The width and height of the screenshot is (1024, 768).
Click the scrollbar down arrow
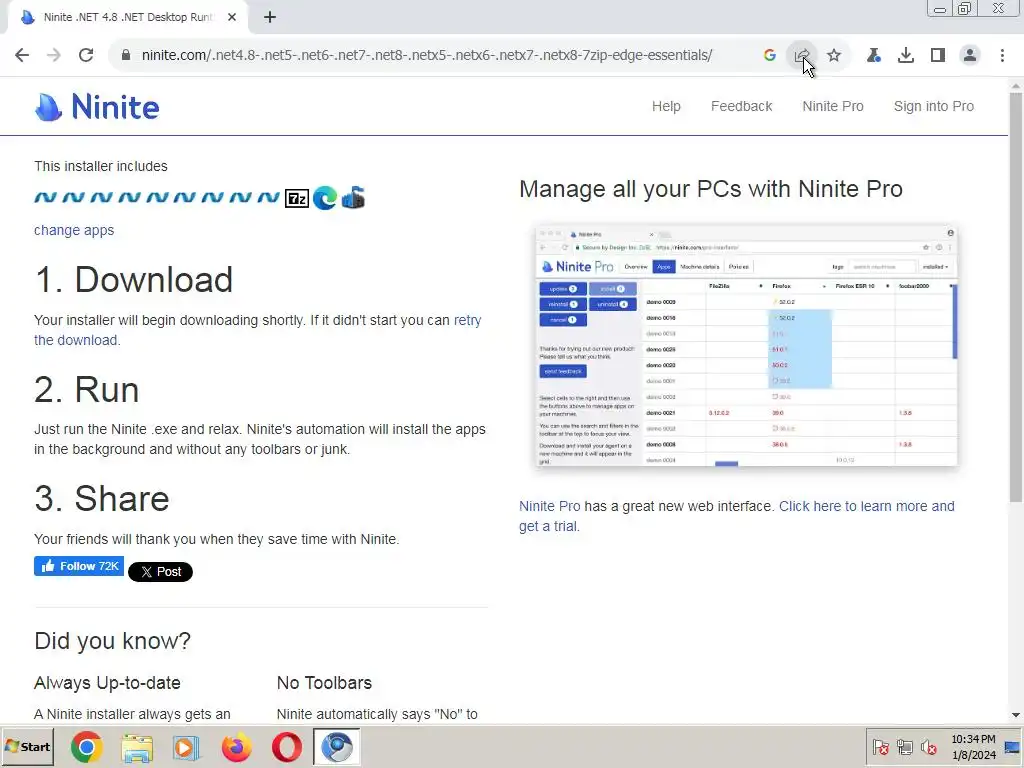pos(1016,715)
